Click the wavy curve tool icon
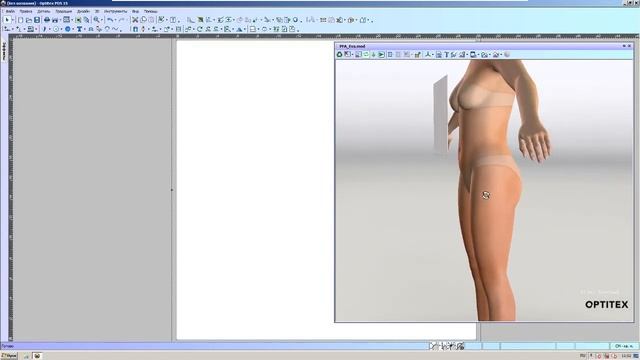 (115, 29)
